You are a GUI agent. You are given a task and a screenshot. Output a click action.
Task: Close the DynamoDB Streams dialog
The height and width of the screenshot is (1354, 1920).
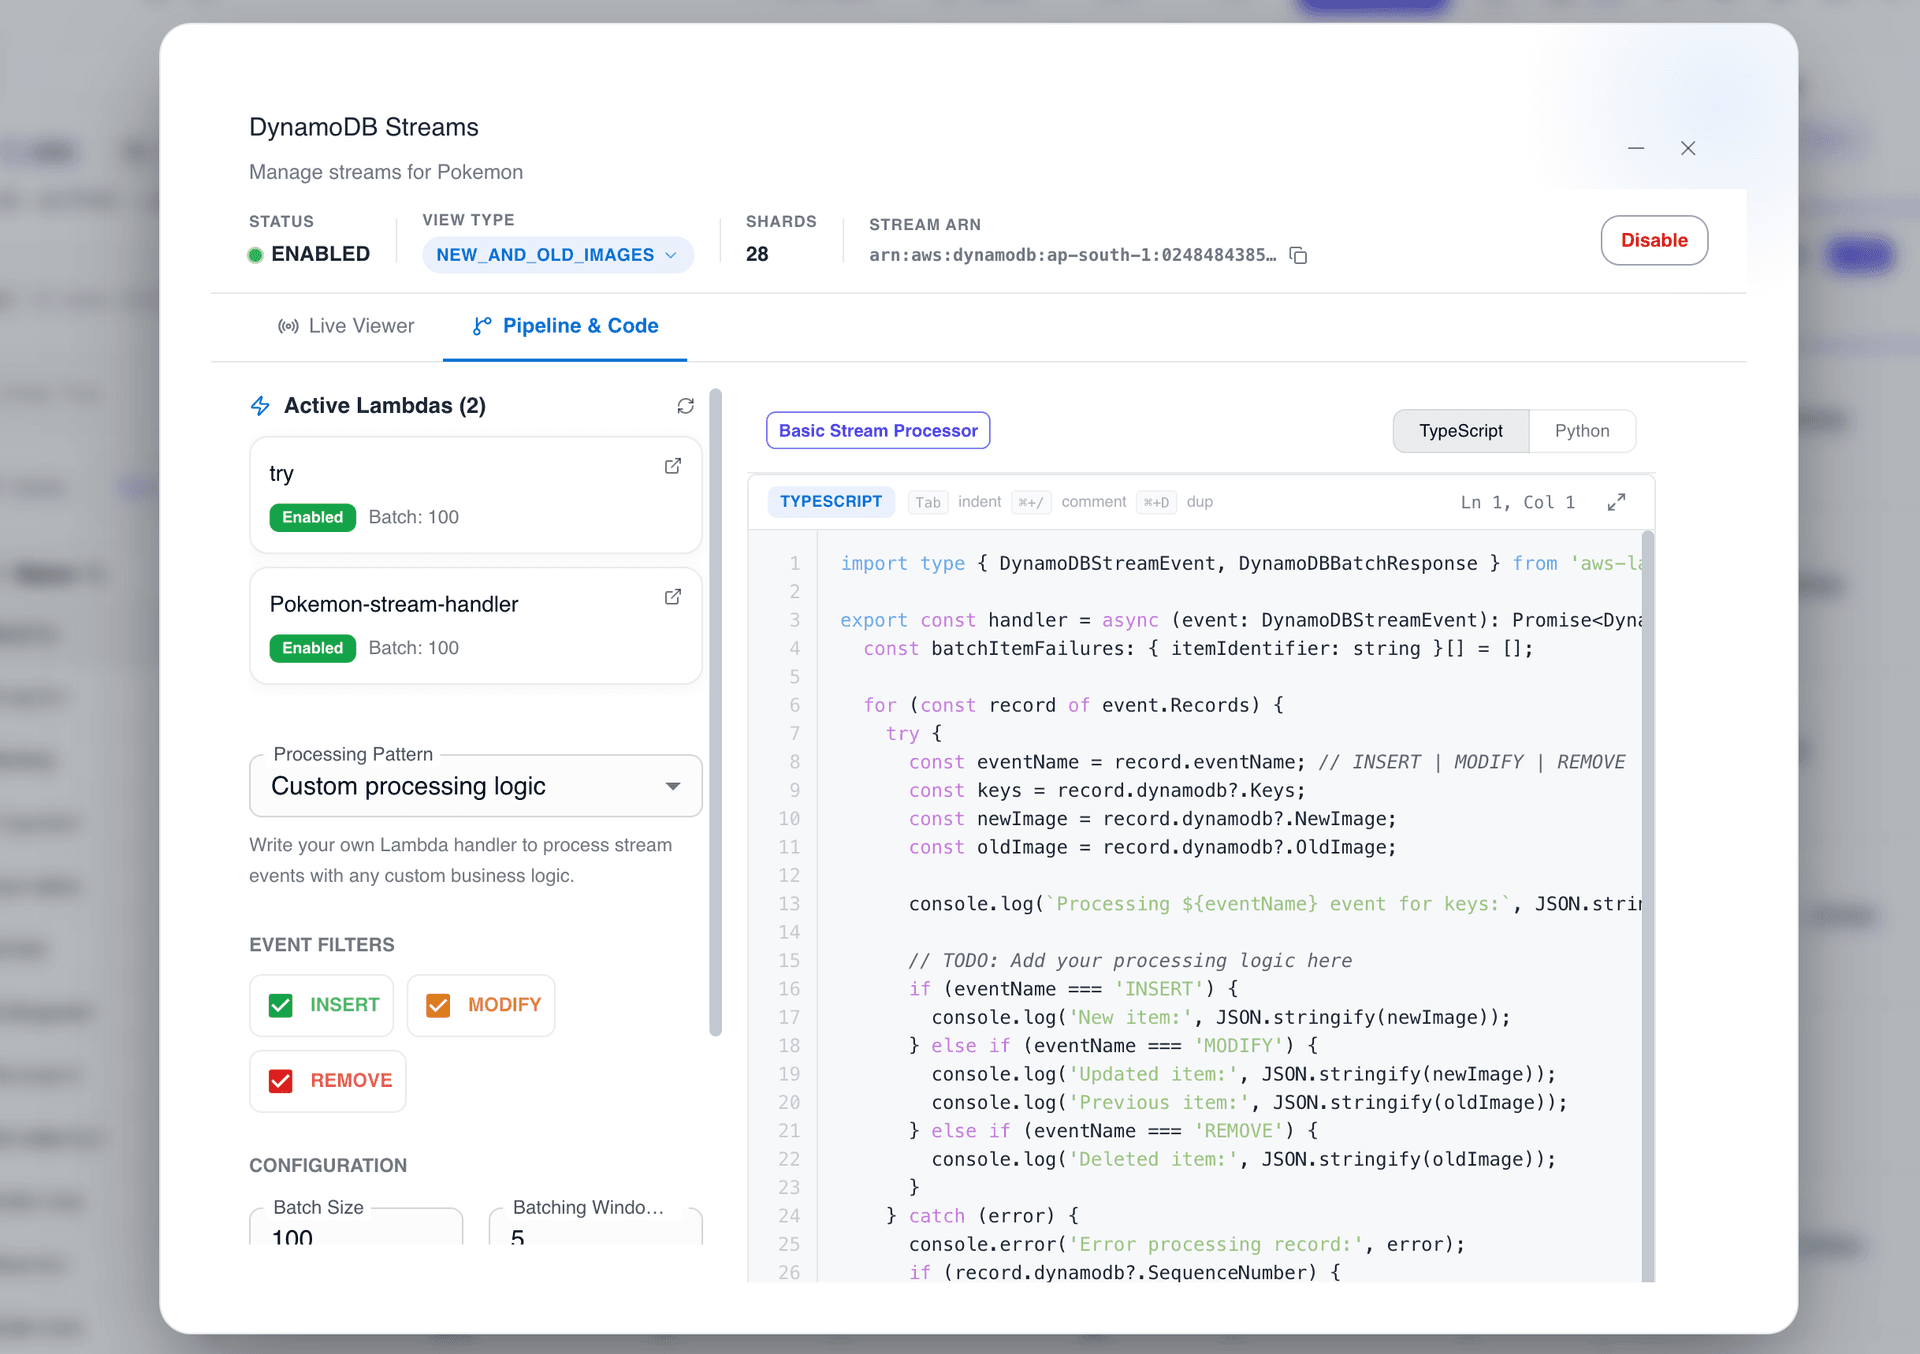pyautogui.click(x=1688, y=148)
